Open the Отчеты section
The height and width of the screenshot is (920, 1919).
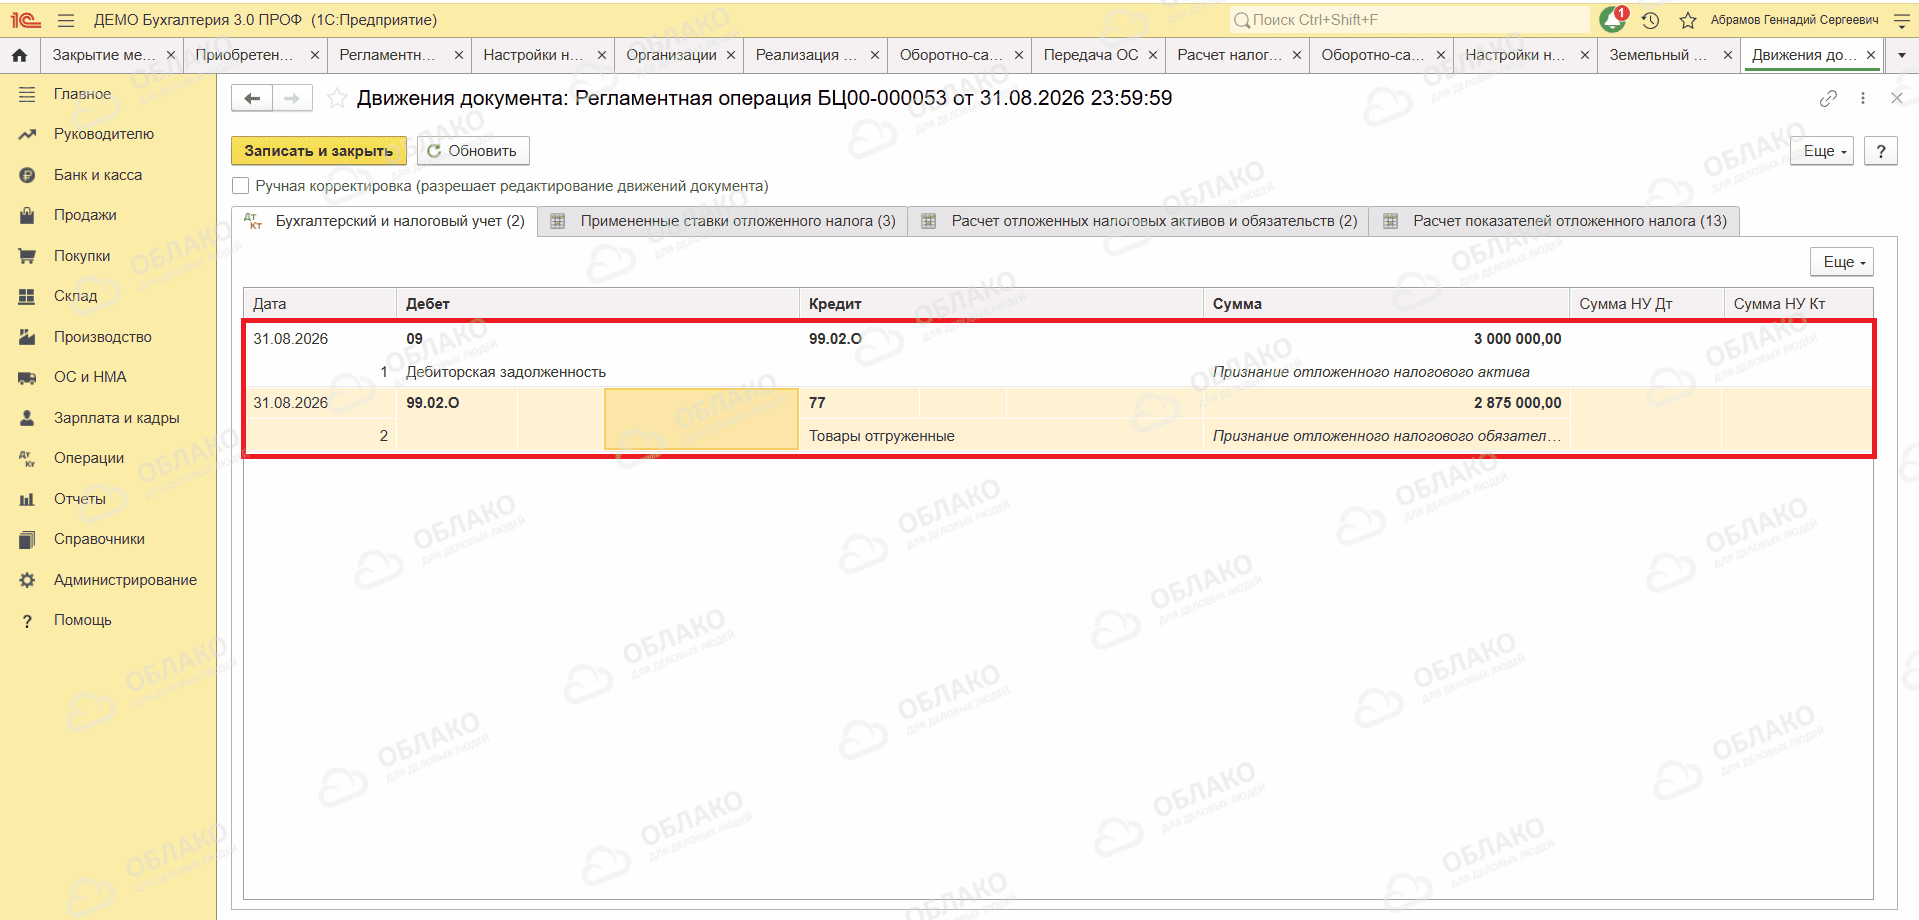[x=79, y=499]
